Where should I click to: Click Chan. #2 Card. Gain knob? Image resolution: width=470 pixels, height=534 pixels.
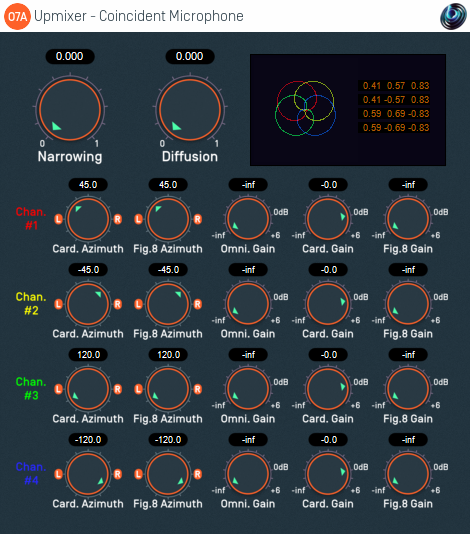(328, 304)
